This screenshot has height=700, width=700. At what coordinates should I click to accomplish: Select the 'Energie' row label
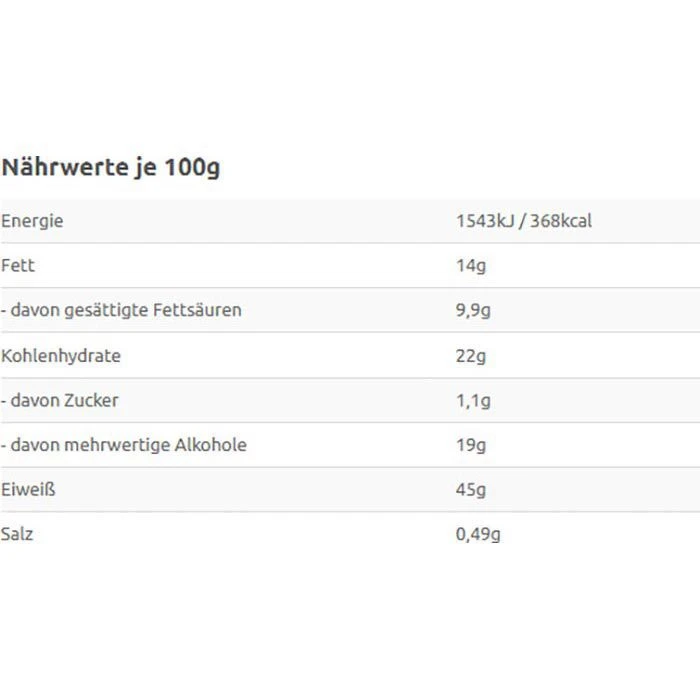coord(32,221)
